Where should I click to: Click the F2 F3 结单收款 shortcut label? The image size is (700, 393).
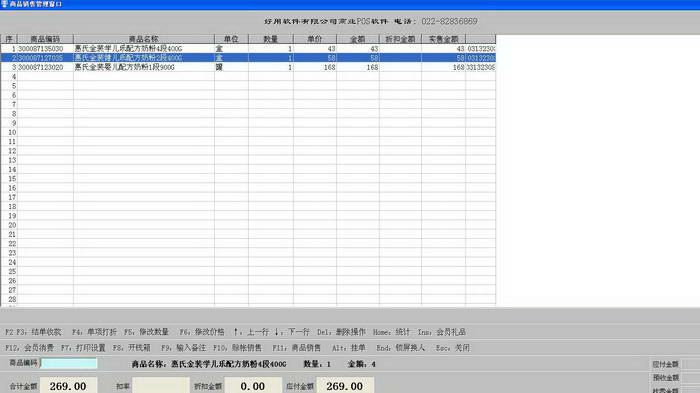pos(33,332)
